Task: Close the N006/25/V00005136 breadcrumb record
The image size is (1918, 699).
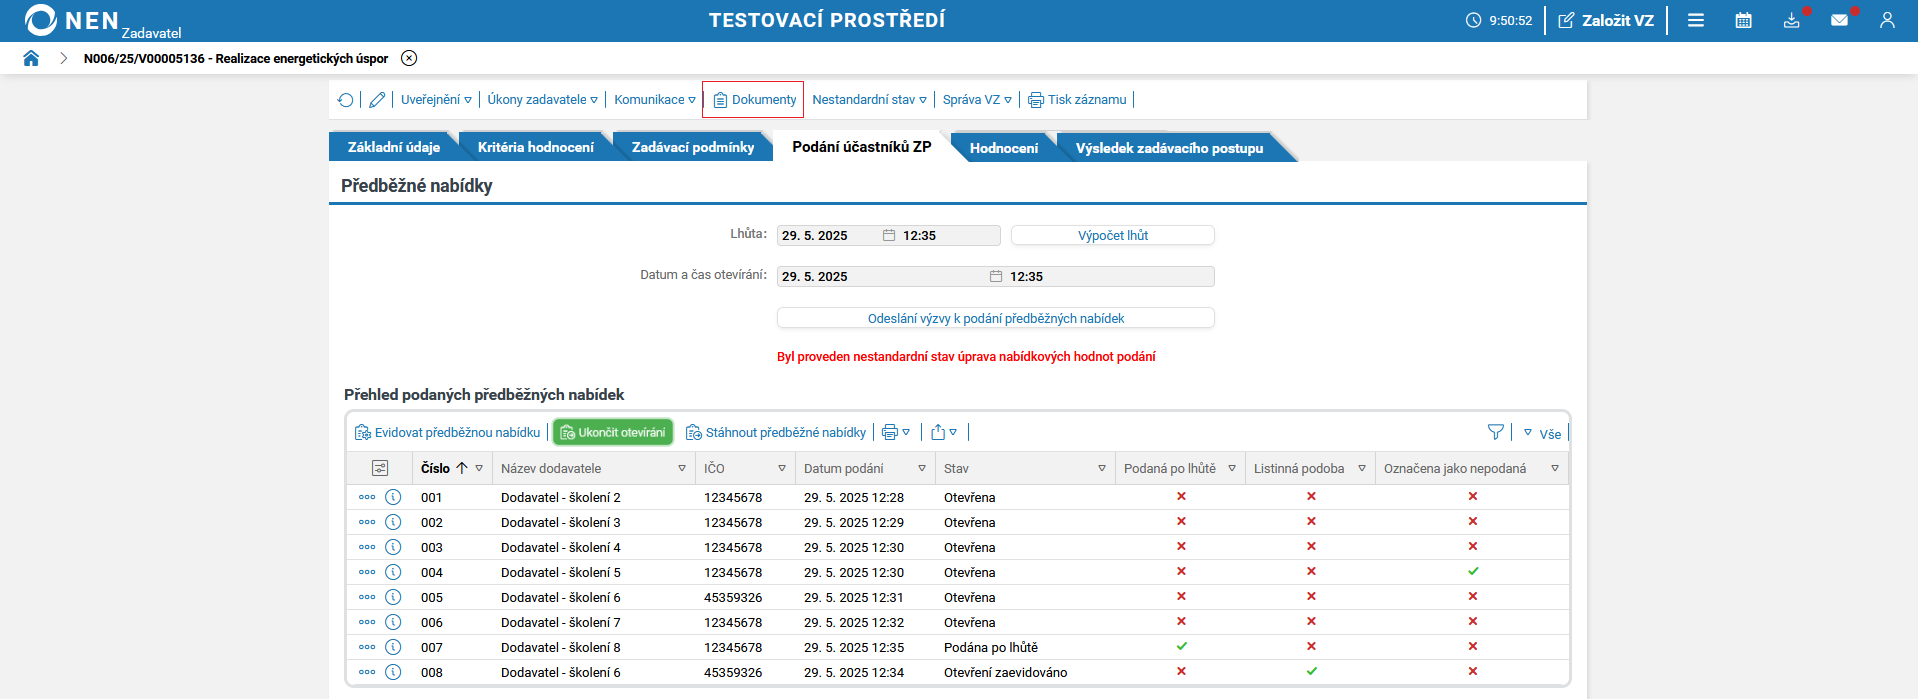Action: coord(409,58)
